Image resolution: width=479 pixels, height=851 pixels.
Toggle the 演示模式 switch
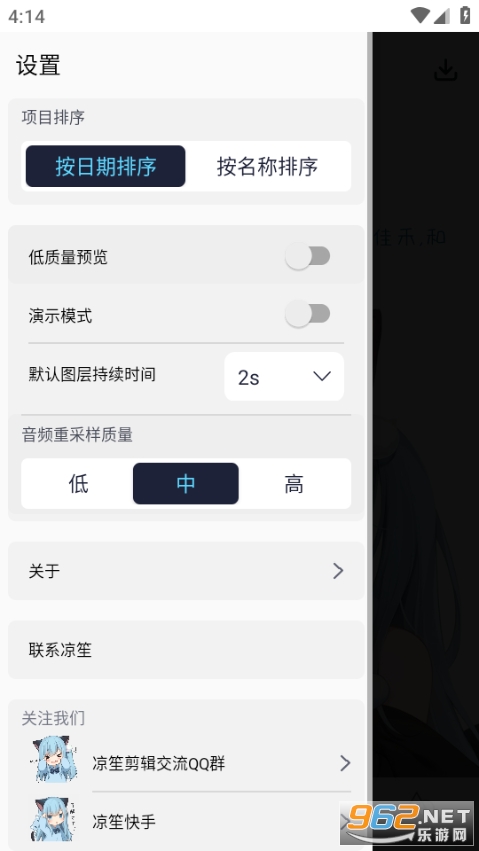[308, 315]
